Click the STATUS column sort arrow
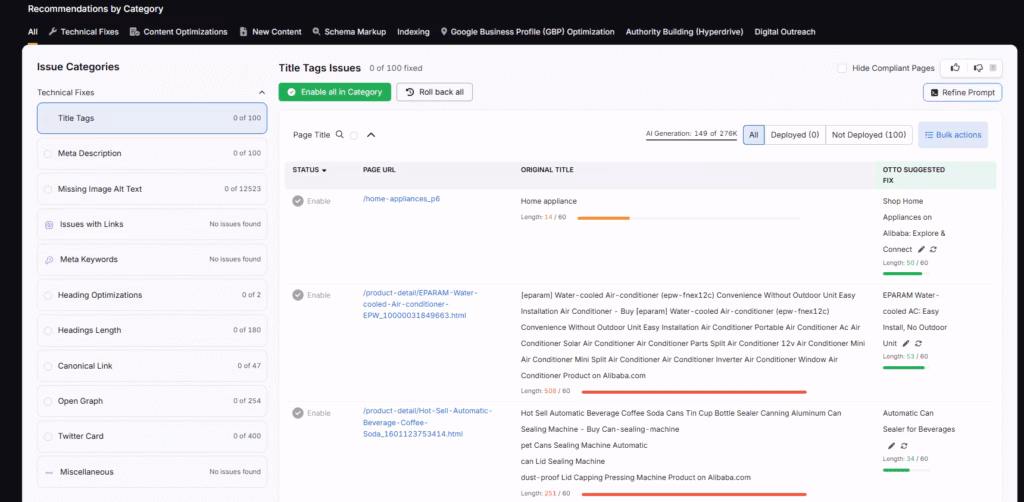Viewport: 1024px width, 502px height. pyautogui.click(x=324, y=171)
